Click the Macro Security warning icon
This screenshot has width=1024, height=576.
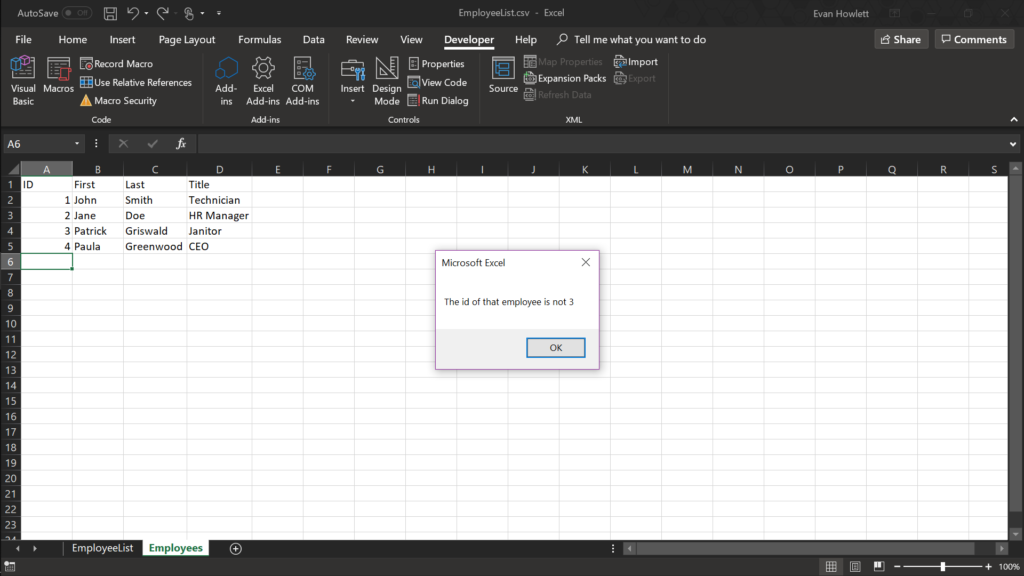[86, 101]
